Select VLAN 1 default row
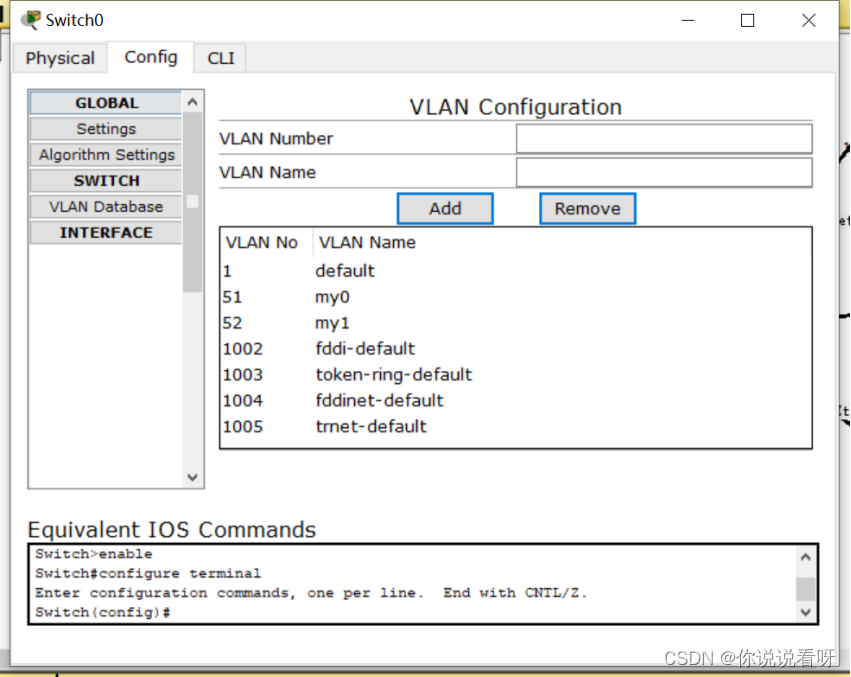851x677 pixels. click(x=516, y=271)
